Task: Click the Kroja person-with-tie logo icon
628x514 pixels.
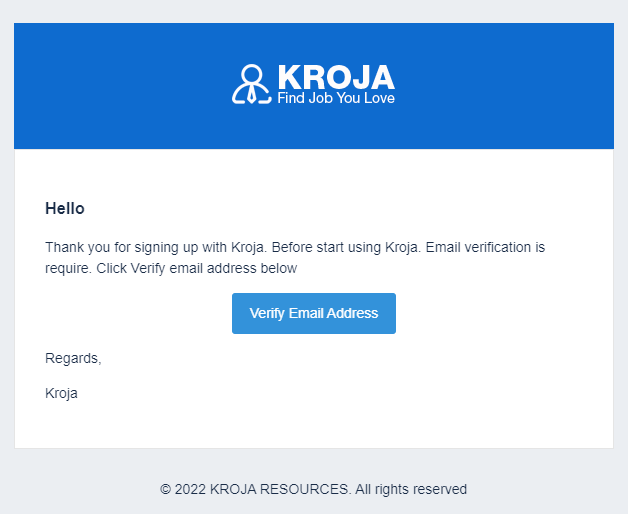Action: [x=252, y=84]
